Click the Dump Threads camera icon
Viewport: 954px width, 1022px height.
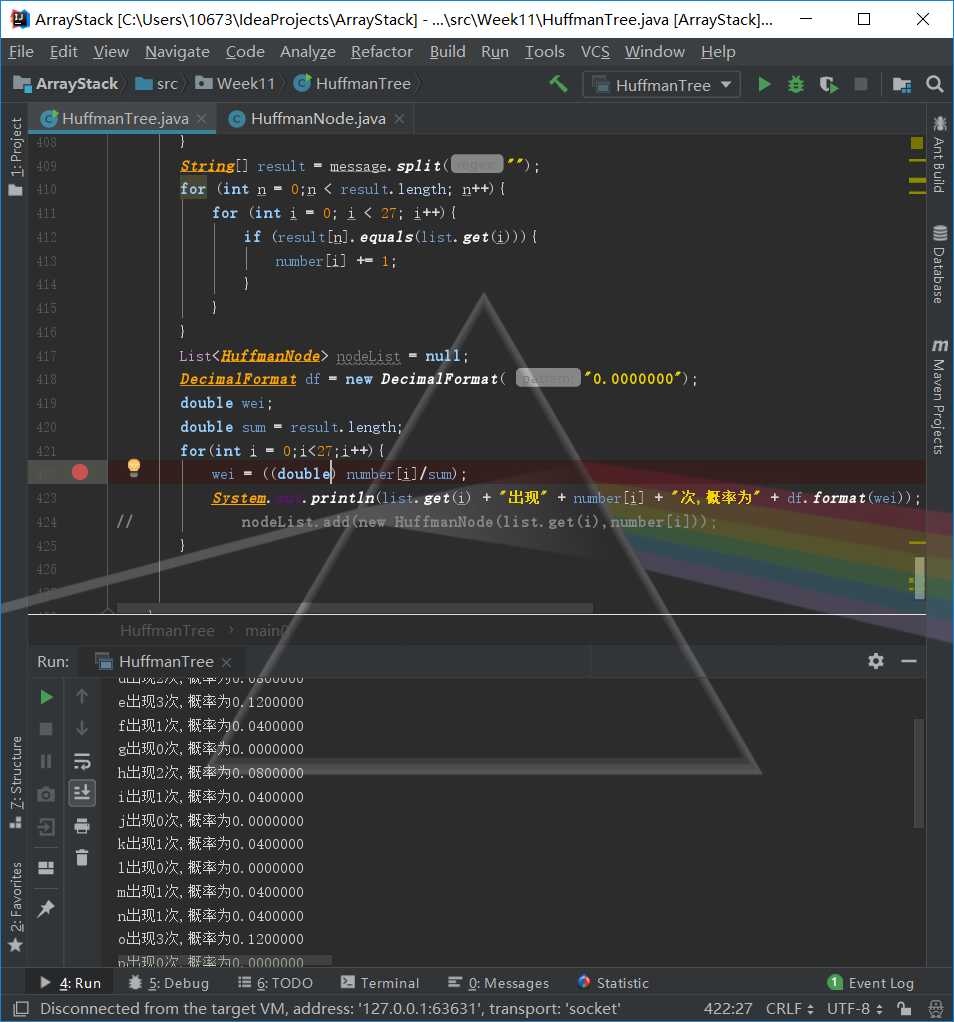click(46, 795)
